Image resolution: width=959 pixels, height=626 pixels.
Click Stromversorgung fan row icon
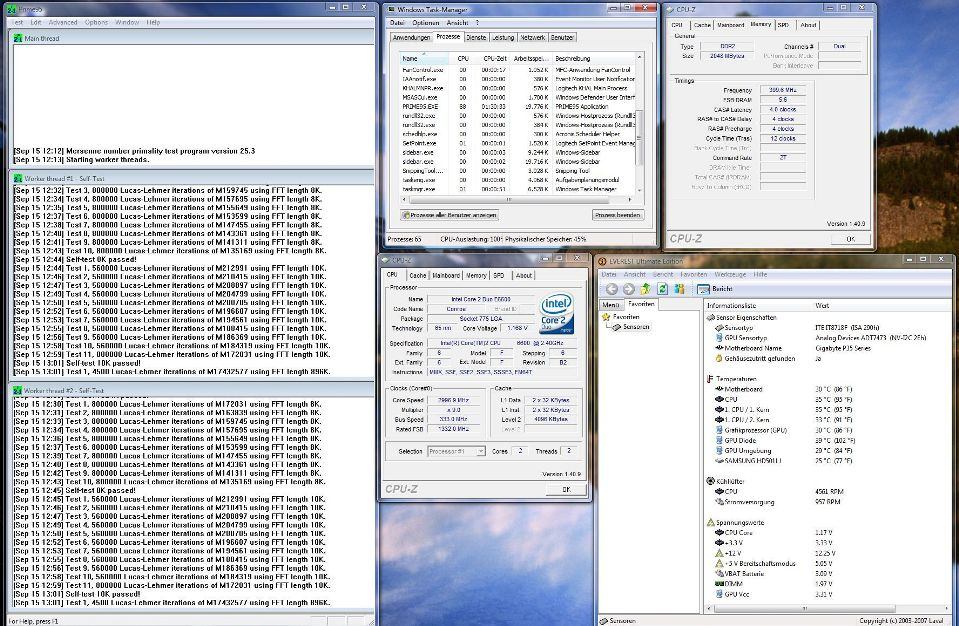(x=719, y=502)
